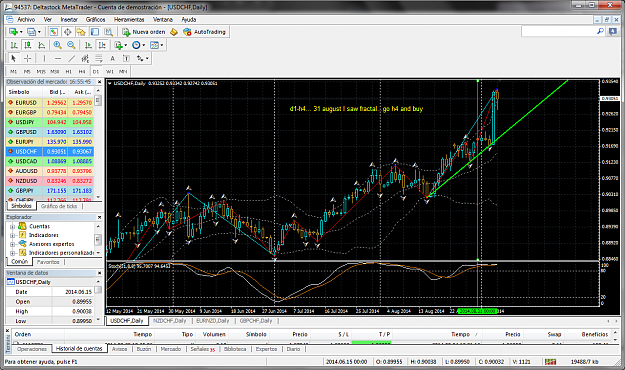Toggle the Data Window icon
625x370 pixels.
click(x=67, y=32)
